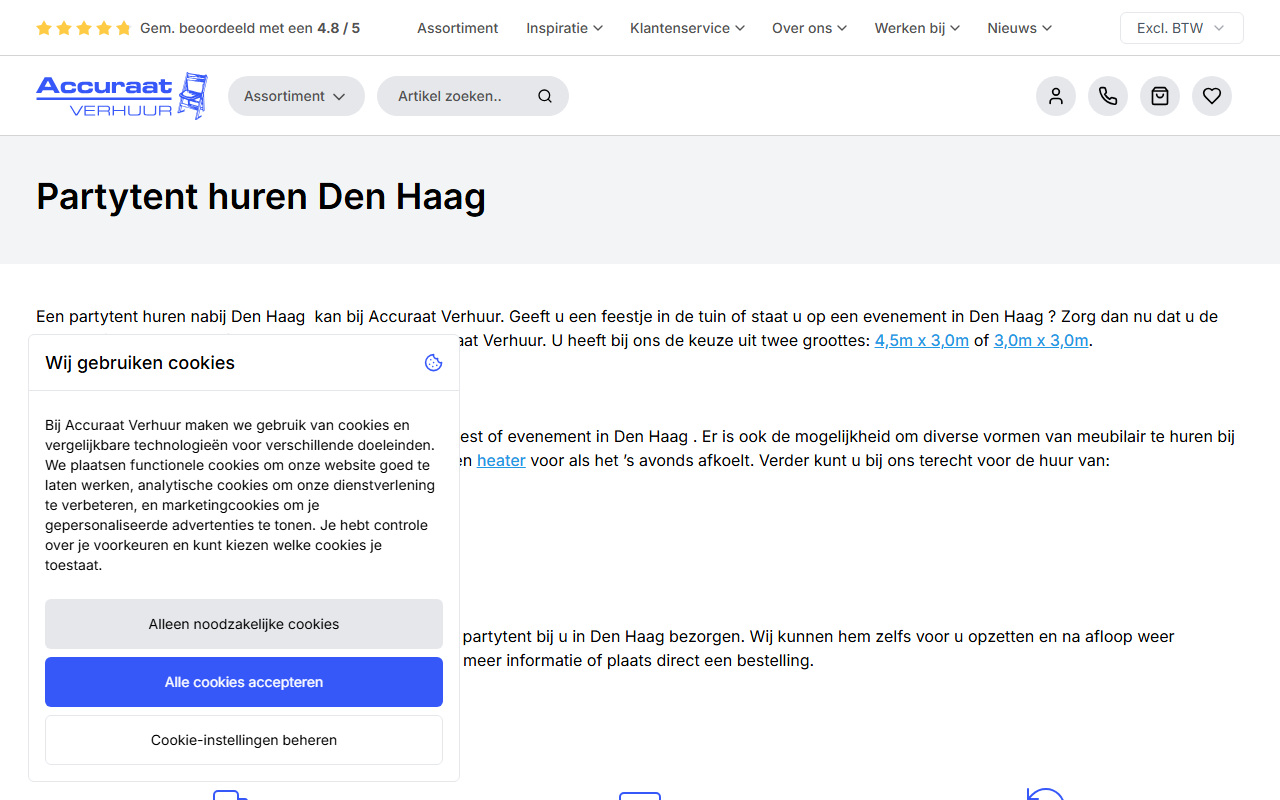Expand the Nieuws menu
The image size is (1280, 800).
pyautogui.click(x=1020, y=28)
